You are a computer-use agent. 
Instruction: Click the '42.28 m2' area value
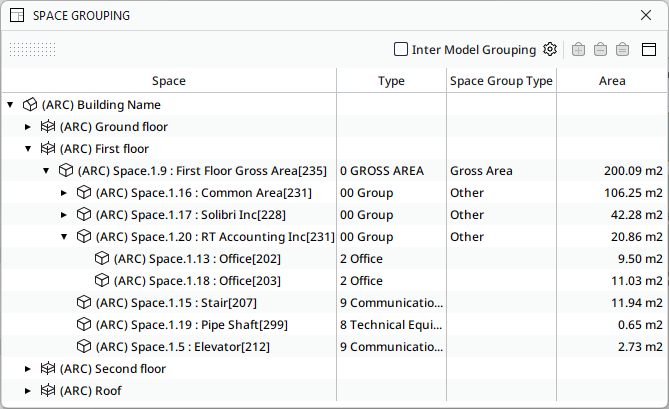point(637,215)
